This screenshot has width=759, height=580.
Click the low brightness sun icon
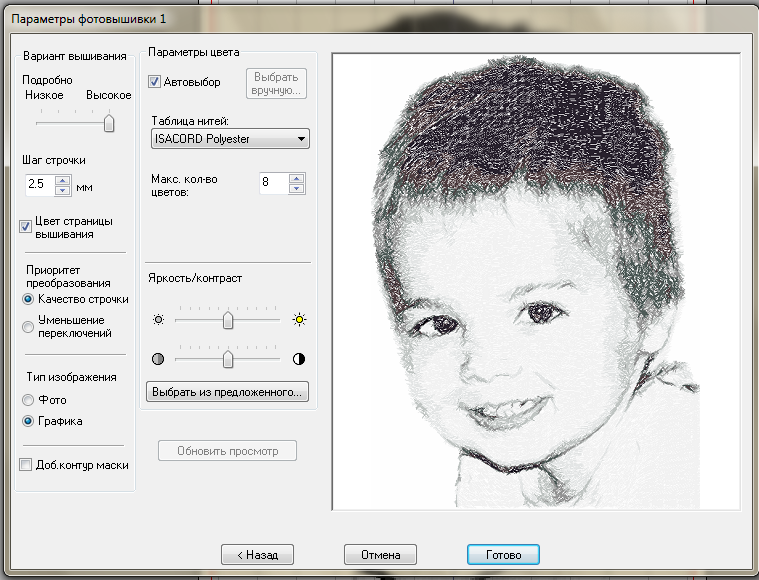(157, 320)
